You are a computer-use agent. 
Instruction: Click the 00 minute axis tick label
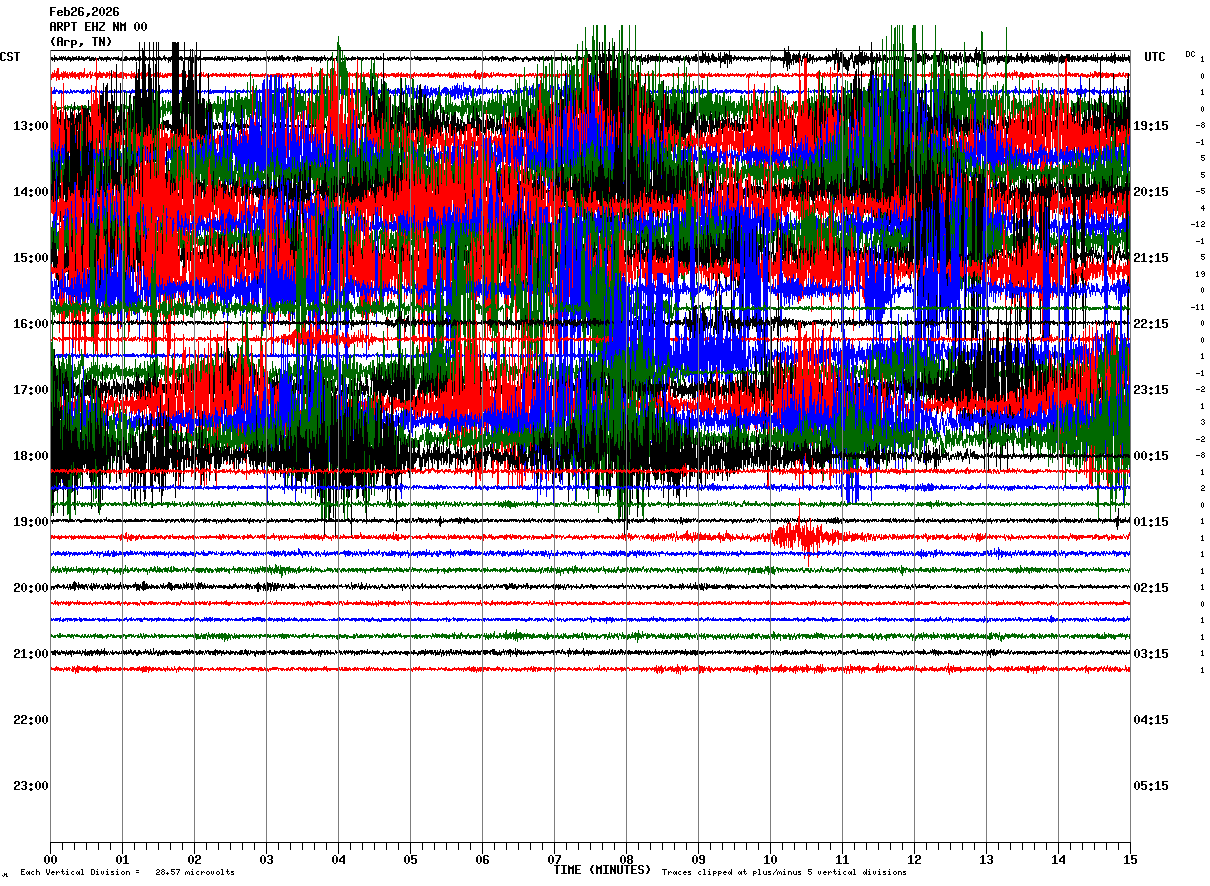tap(50, 859)
